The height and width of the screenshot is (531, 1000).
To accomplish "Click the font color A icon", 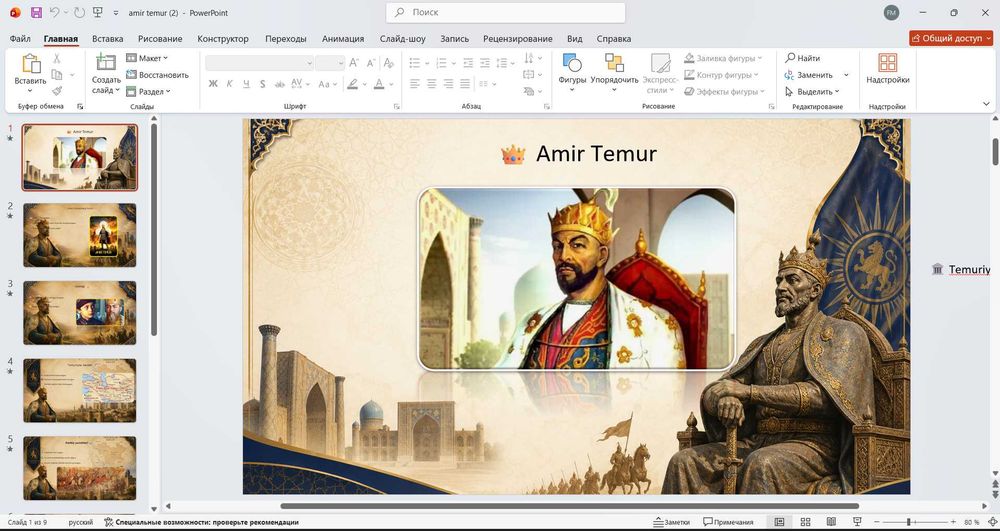I will [379, 84].
